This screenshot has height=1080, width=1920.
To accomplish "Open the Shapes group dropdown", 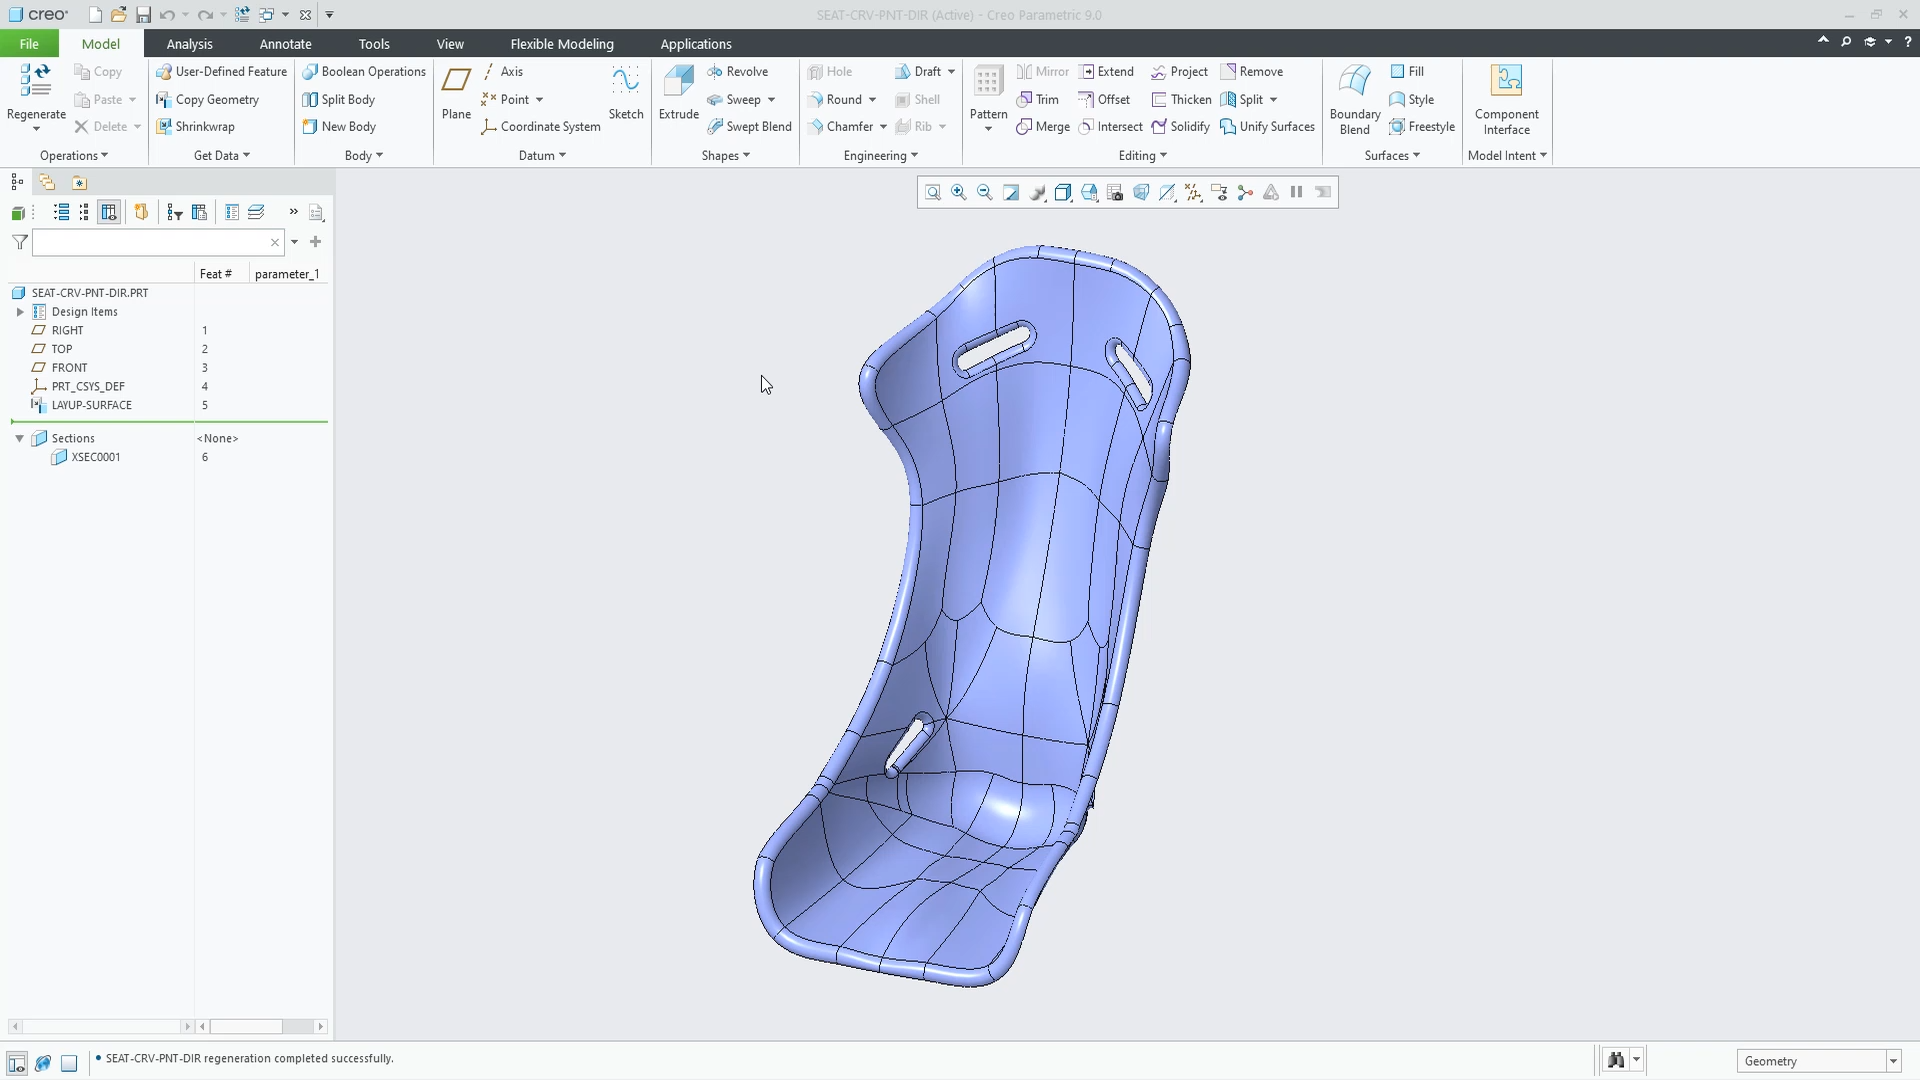I will click(726, 155).
